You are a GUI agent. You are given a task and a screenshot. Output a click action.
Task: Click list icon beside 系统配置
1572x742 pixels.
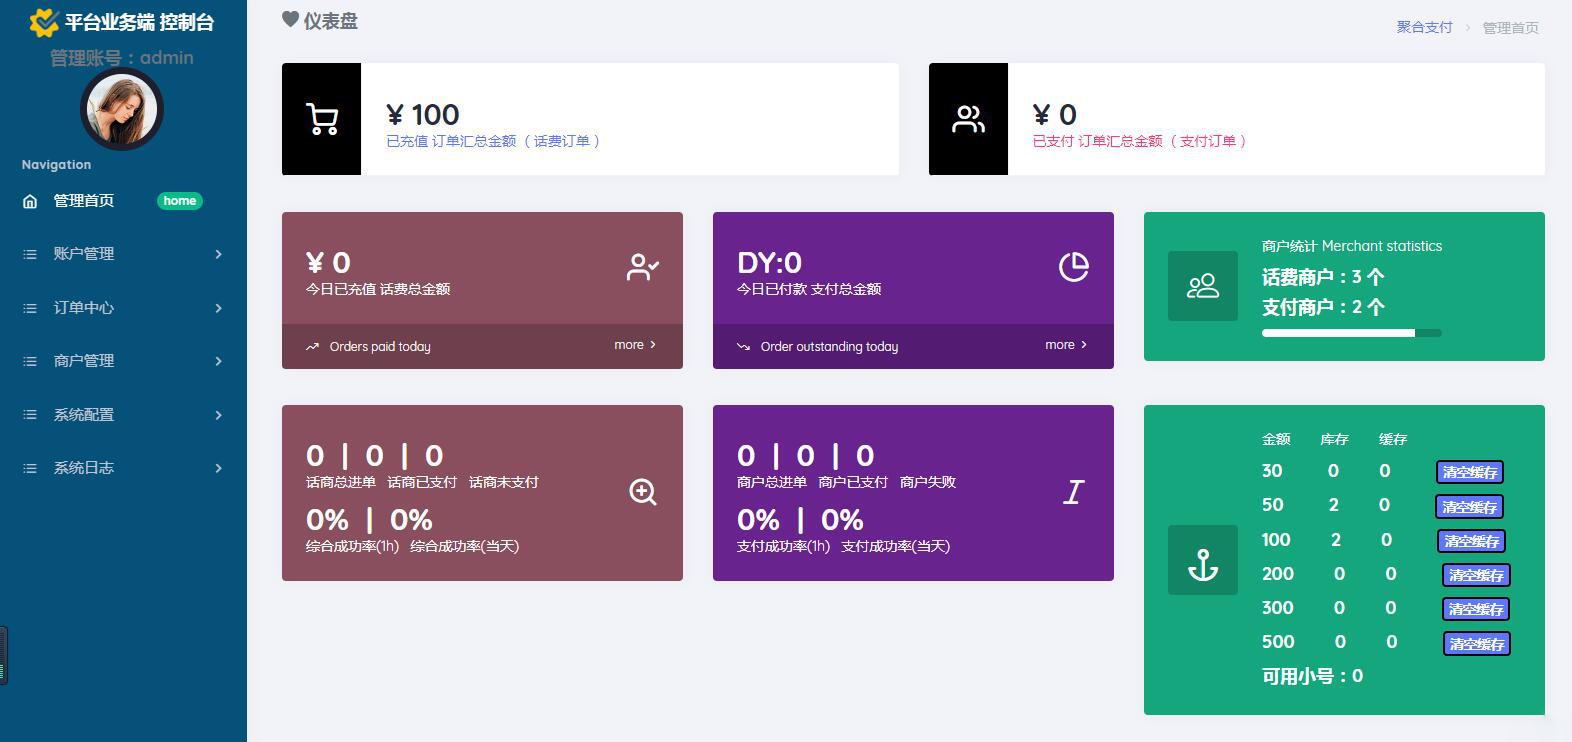(x=30, y=415)
